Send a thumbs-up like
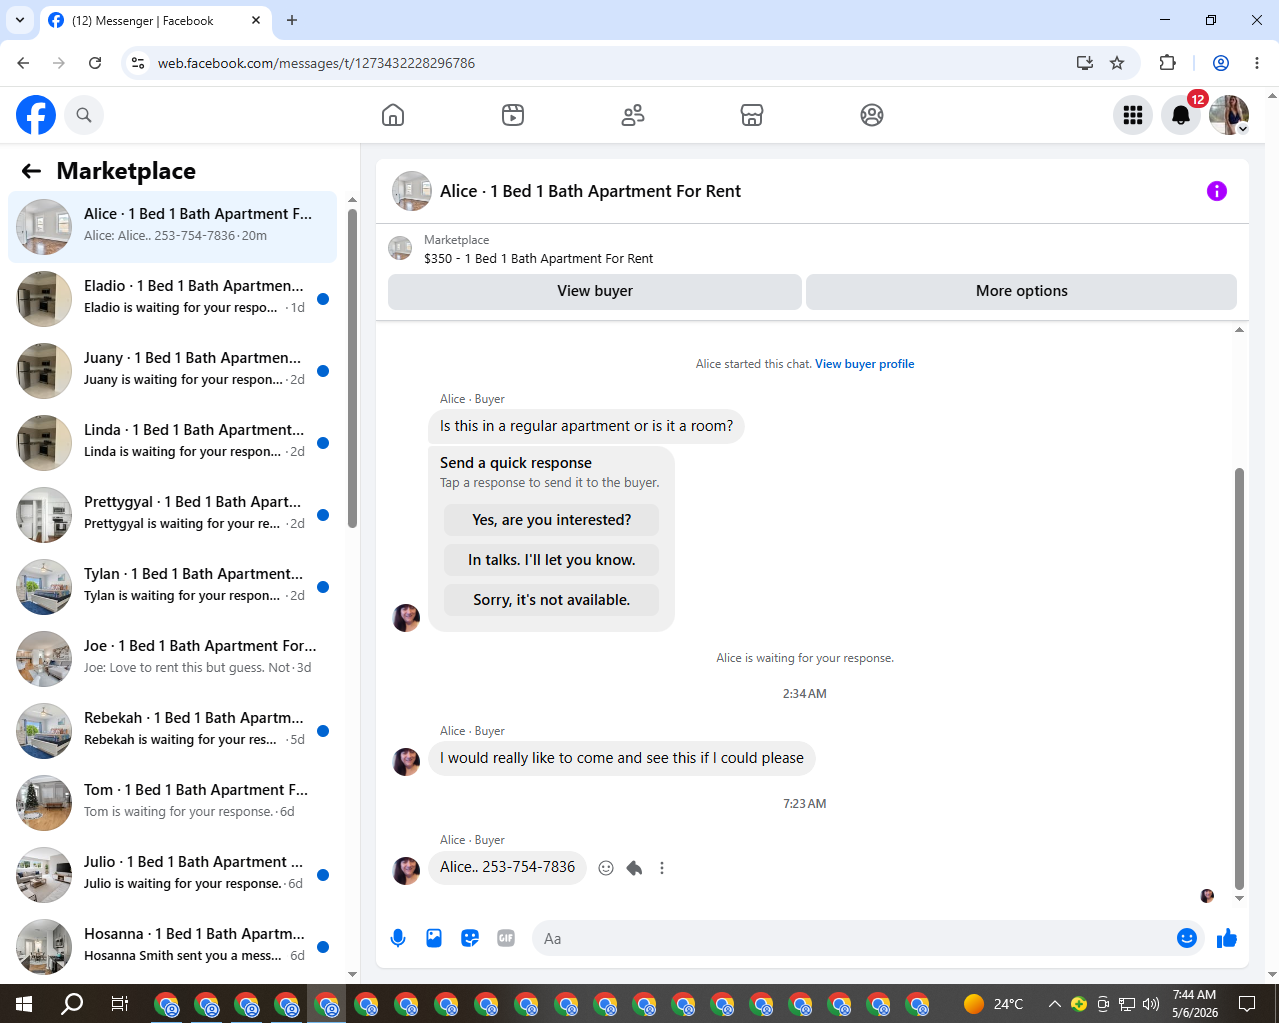 [1227, 938]
